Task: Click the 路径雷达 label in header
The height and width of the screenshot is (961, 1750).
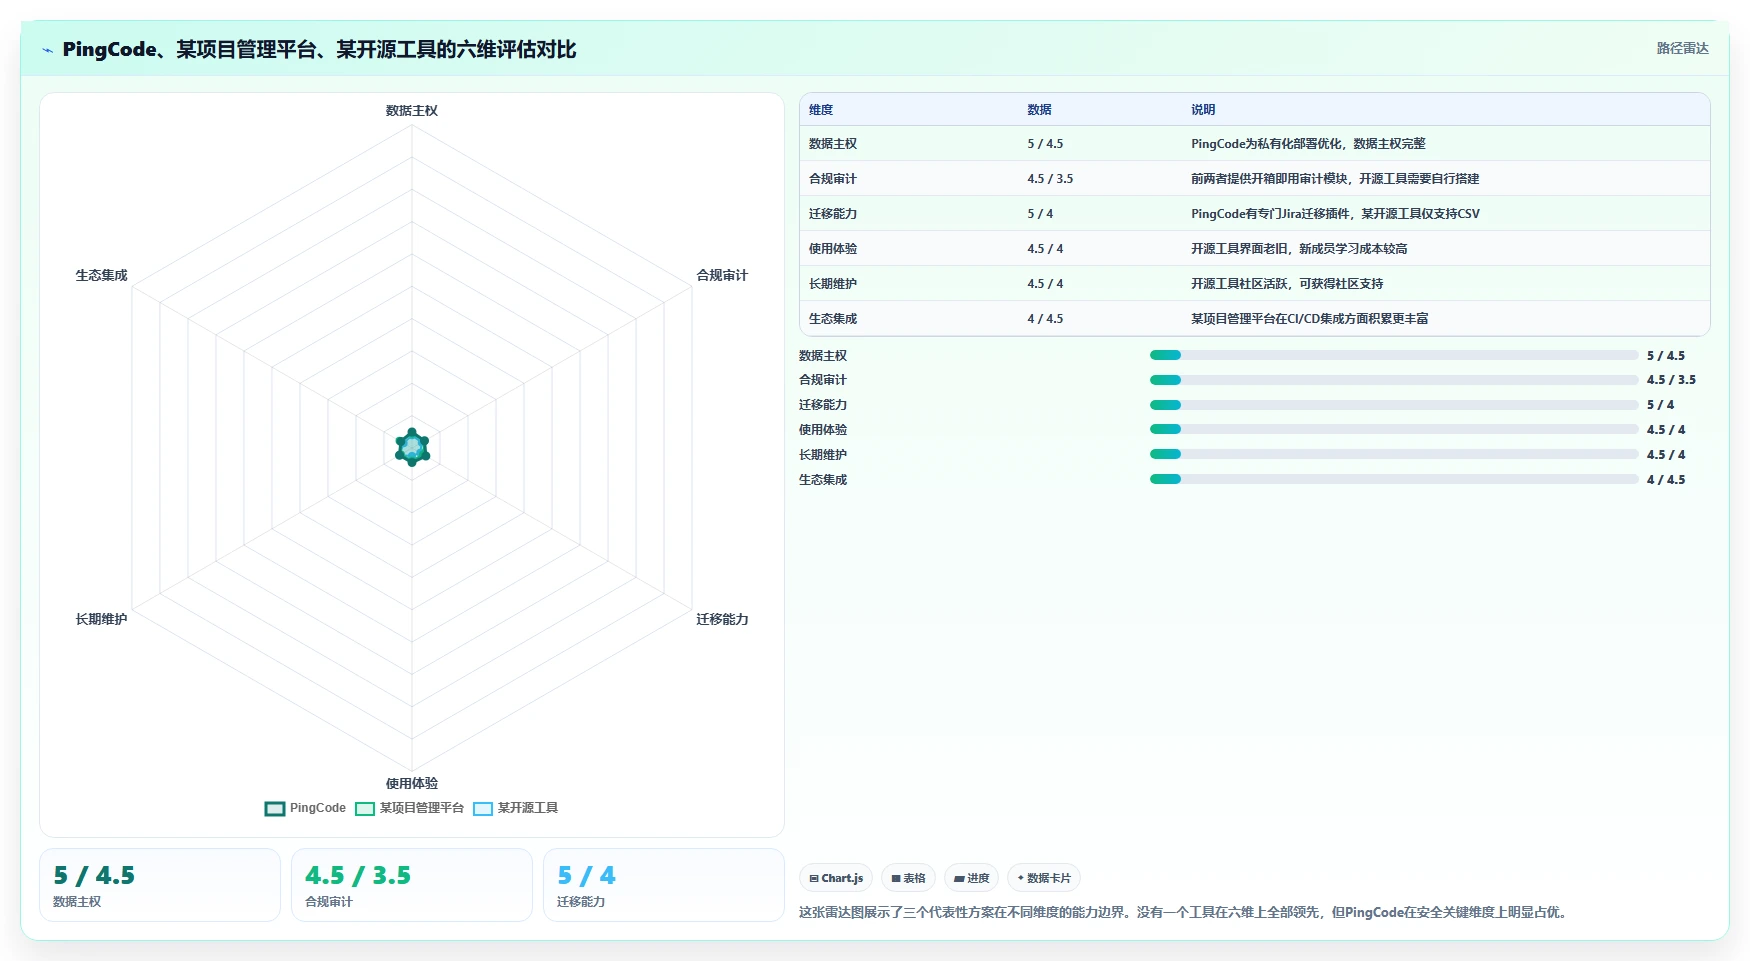Action: point(1682,48)
